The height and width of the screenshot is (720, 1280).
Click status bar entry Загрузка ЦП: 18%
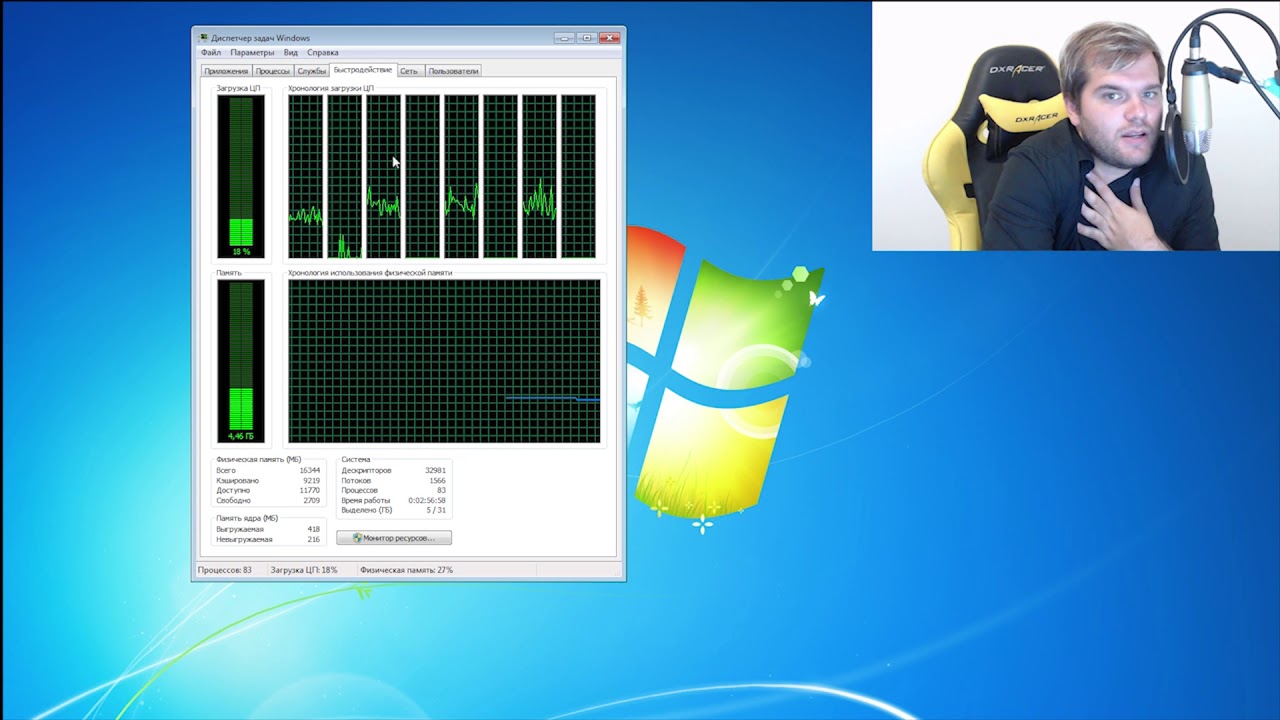304,570
